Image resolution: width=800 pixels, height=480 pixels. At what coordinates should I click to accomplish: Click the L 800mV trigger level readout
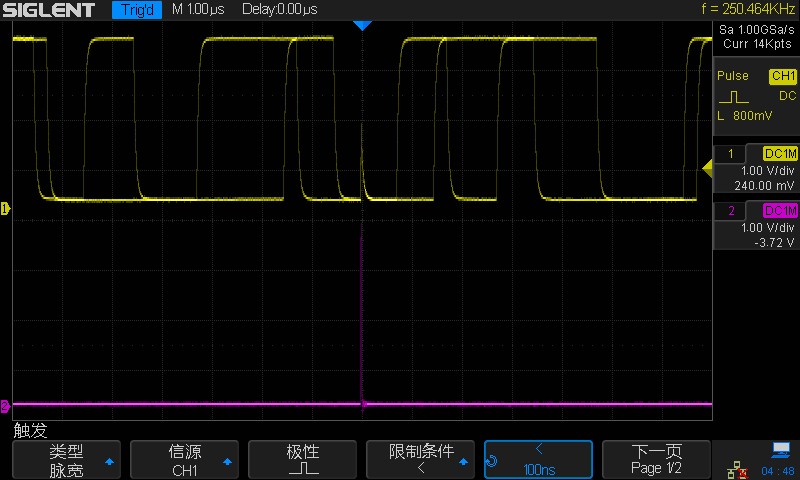744,116
